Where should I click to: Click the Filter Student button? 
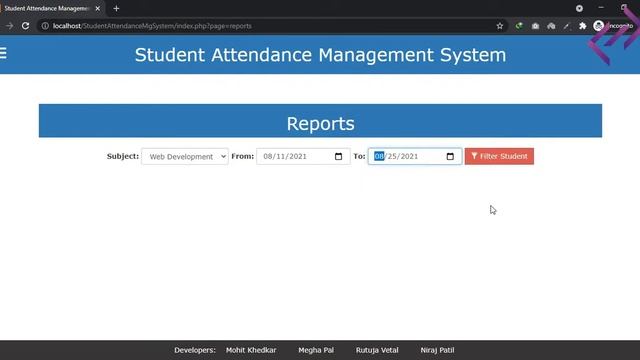[x=499, y=156]
